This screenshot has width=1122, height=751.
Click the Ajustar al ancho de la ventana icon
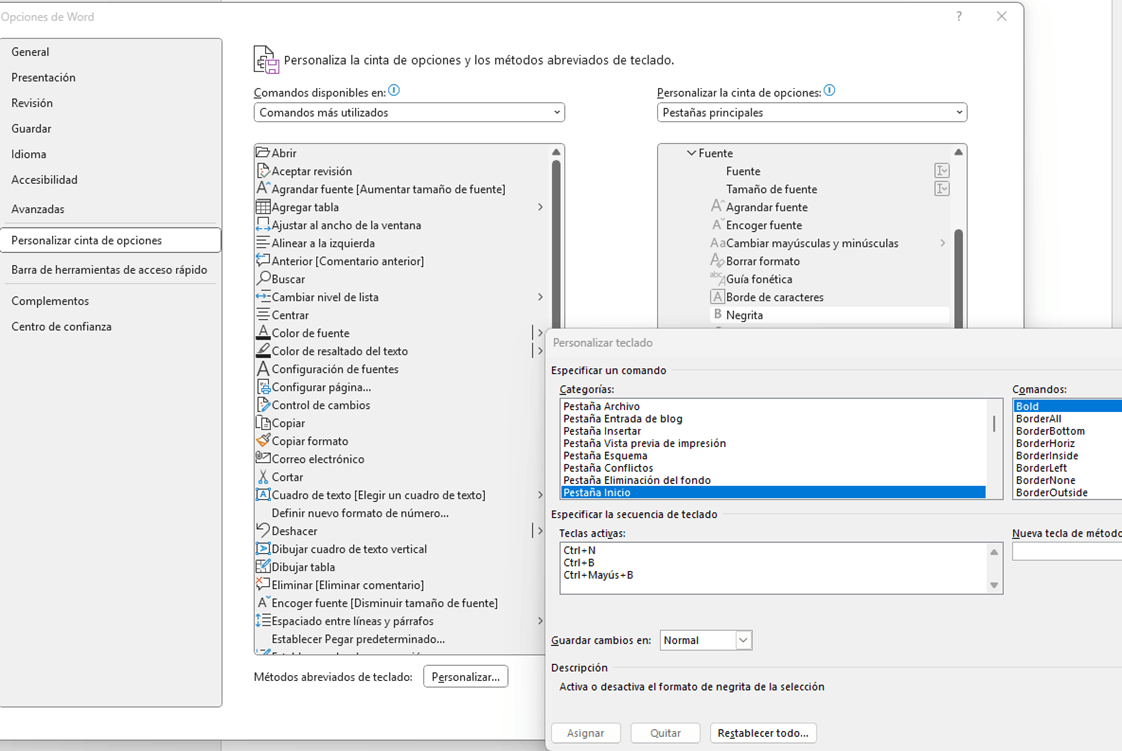coord(263,225)
